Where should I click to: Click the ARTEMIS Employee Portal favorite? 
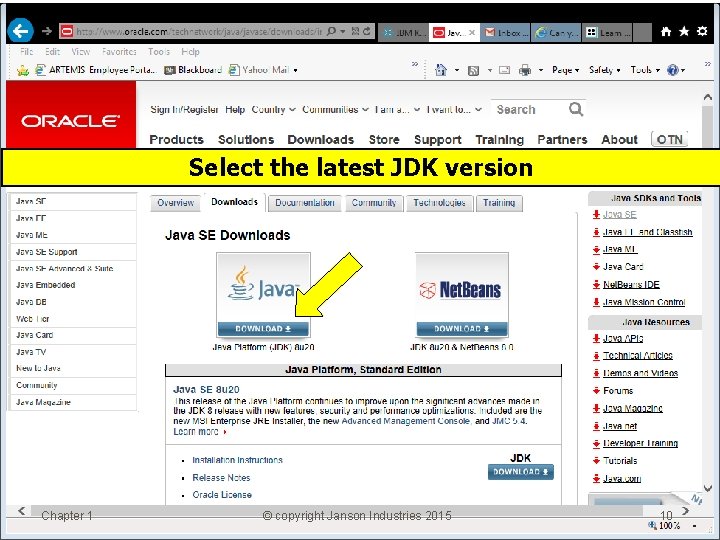click(x=96, y=70)
